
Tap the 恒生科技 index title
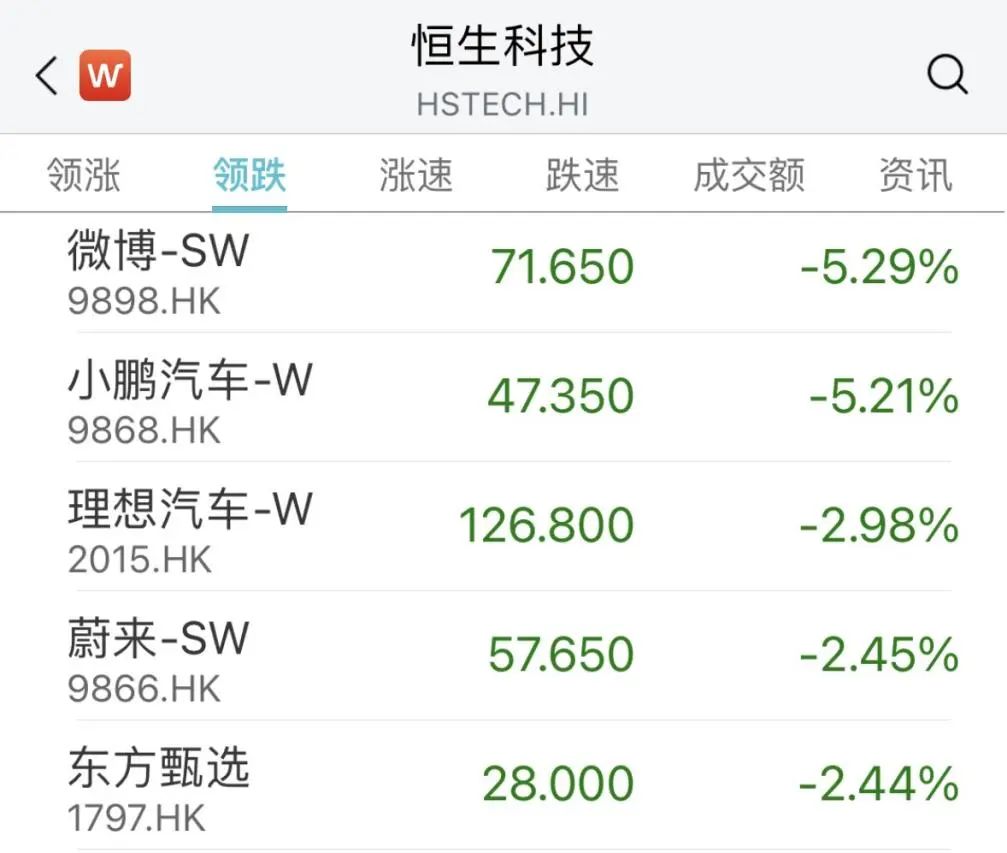pos(503,47)
